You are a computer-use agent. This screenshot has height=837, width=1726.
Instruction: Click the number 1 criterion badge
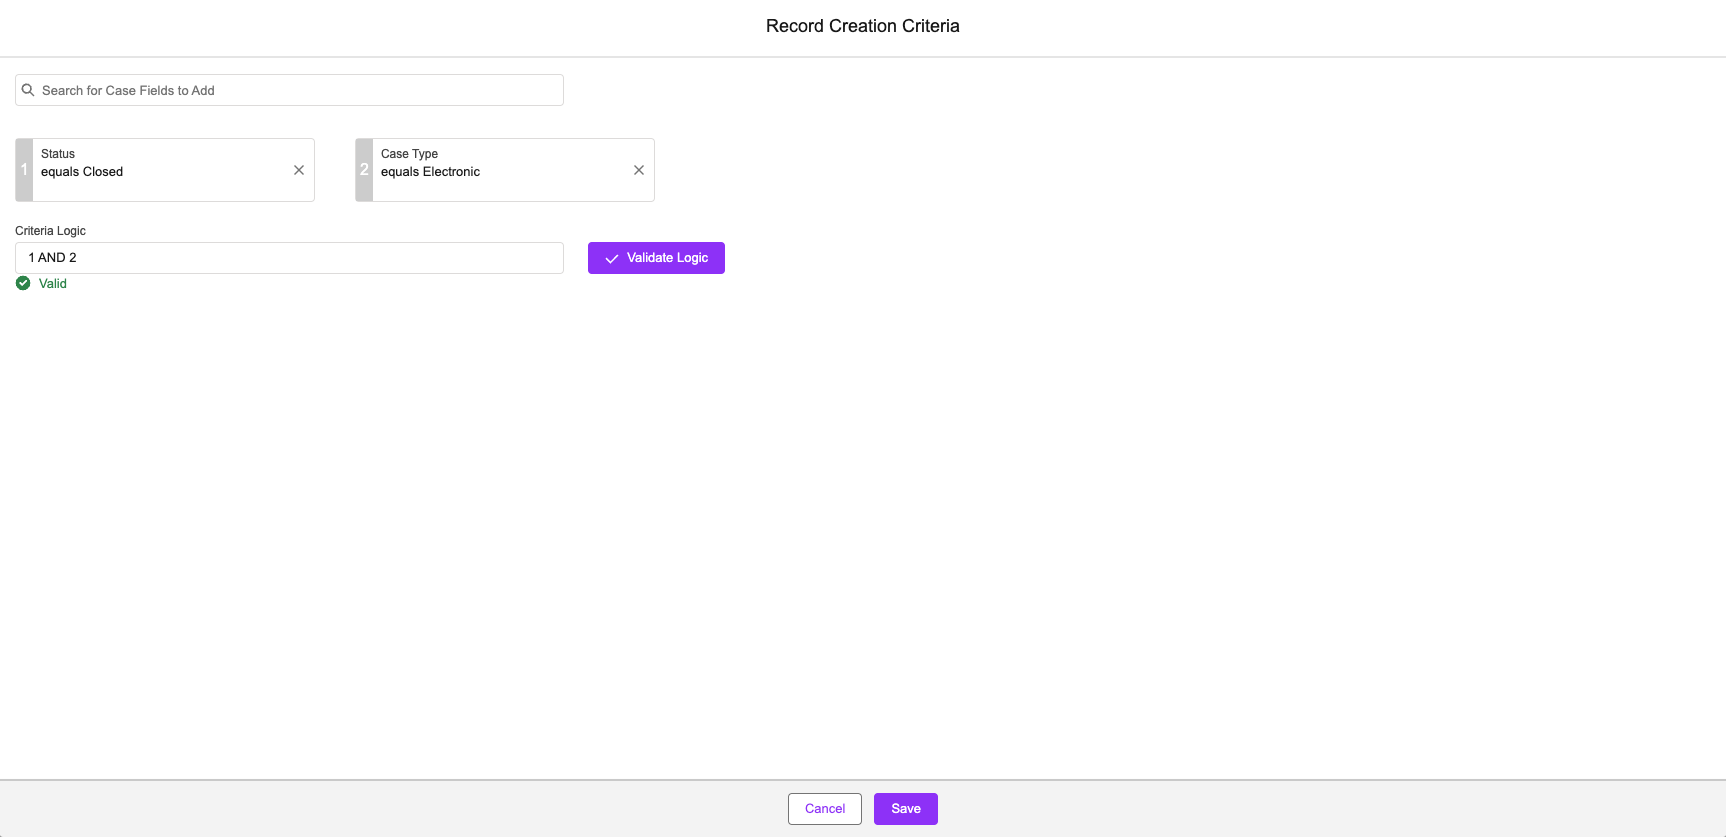pos(24,170)
